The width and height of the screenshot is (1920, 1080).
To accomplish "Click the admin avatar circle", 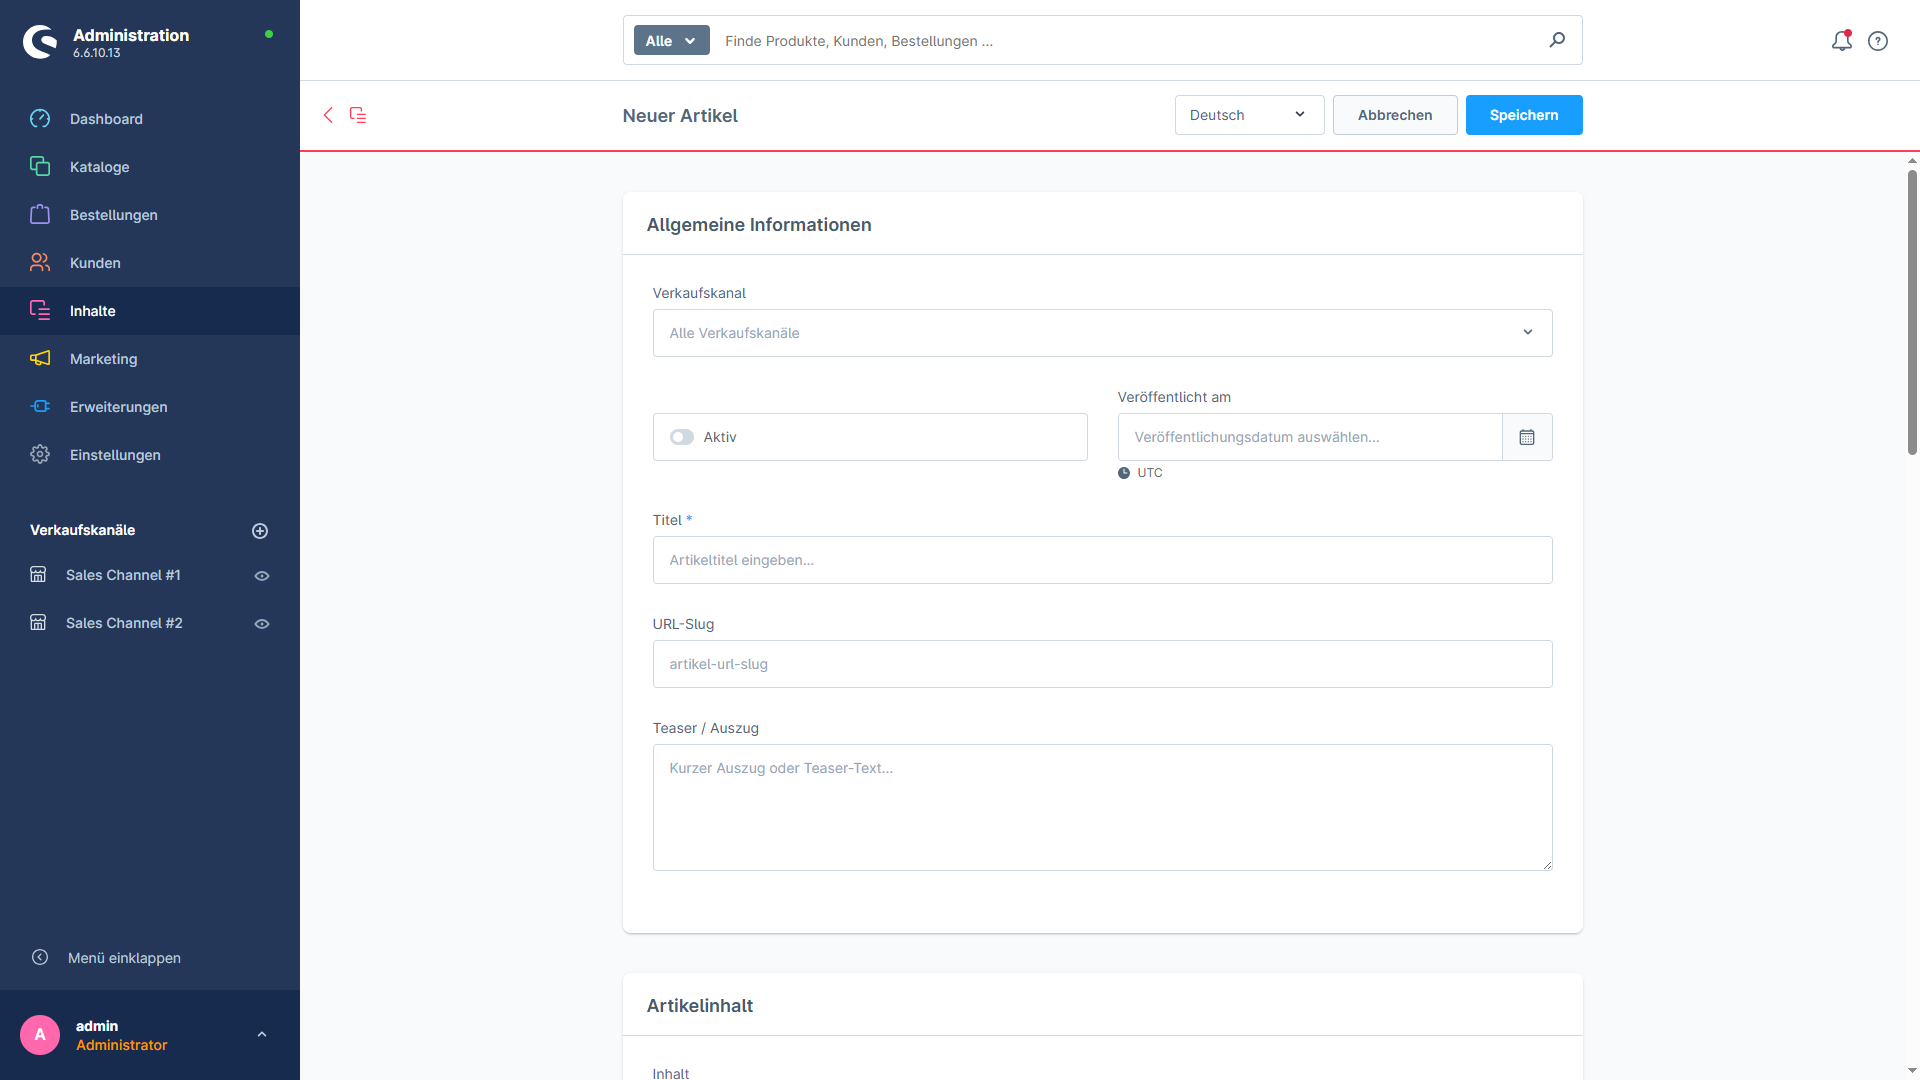I will click(x=40, y=1035).
